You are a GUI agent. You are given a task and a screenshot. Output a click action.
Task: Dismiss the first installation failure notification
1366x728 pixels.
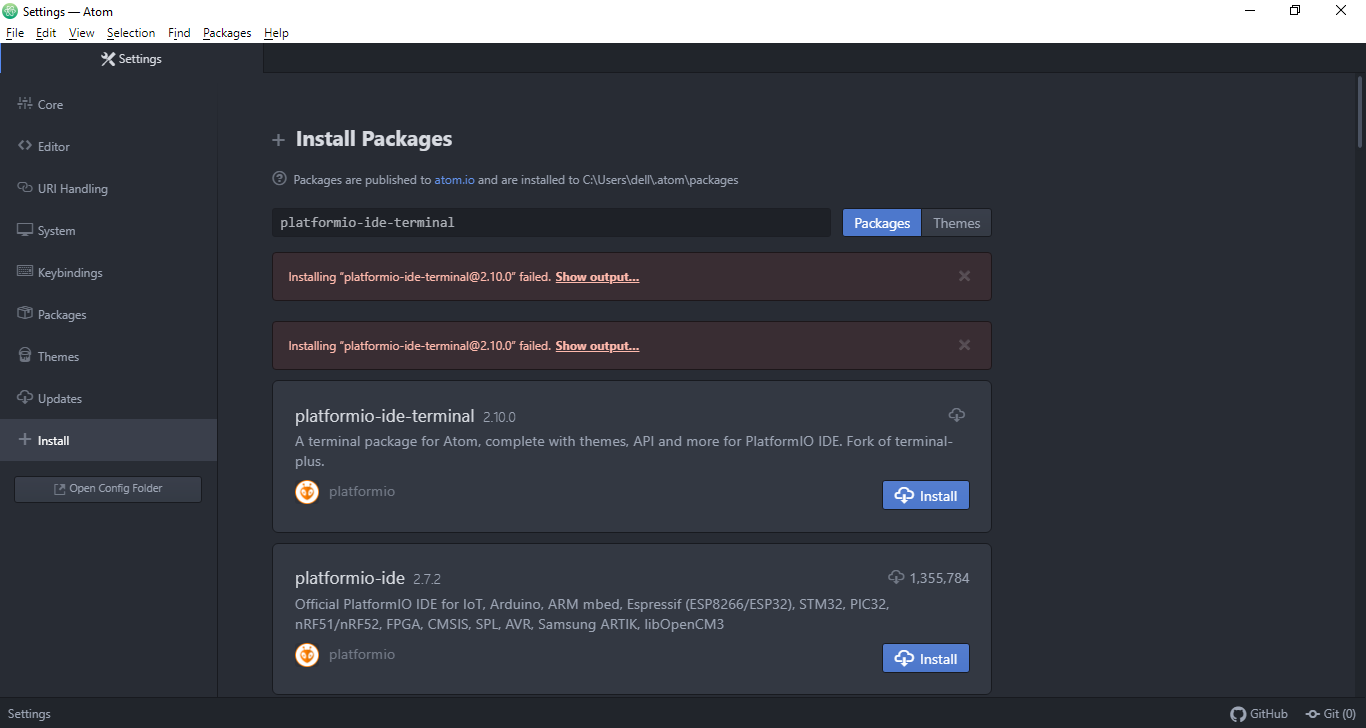[x=963, y=276]
